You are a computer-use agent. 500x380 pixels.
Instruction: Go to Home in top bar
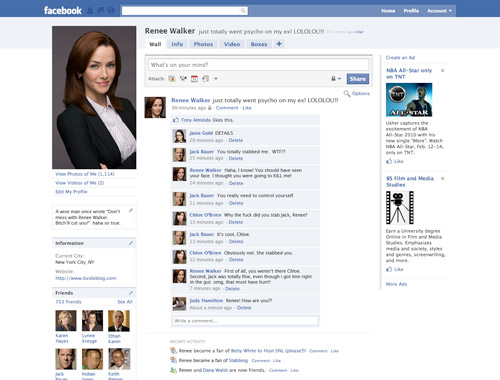388,11
